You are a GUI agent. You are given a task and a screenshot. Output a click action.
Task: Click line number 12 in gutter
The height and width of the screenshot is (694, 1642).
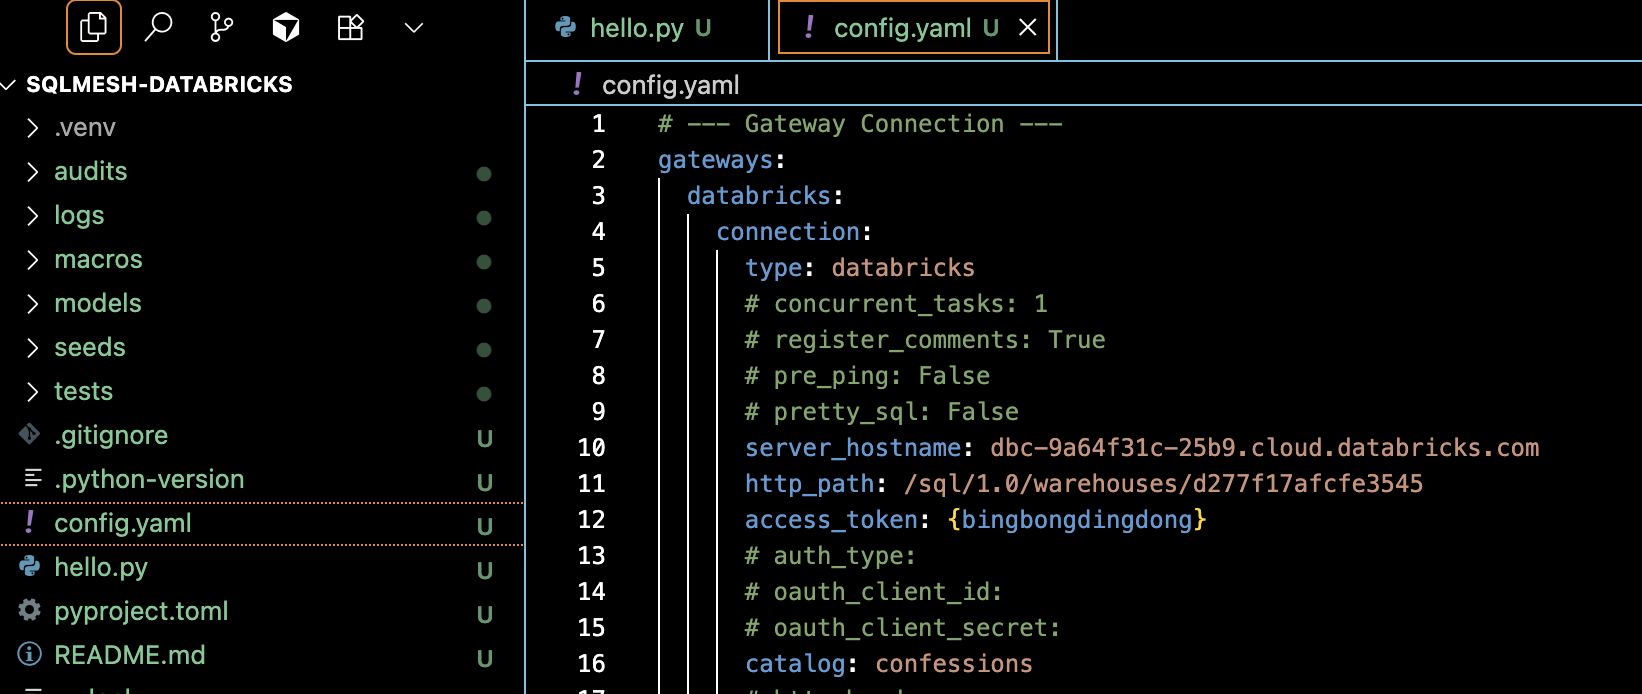[591, 520]
